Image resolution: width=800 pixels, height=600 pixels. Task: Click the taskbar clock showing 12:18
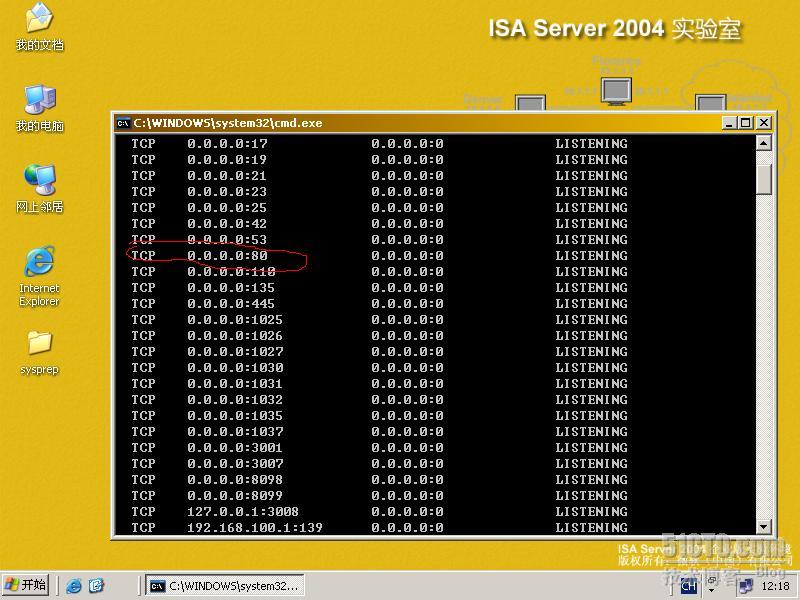coord(775,586)
